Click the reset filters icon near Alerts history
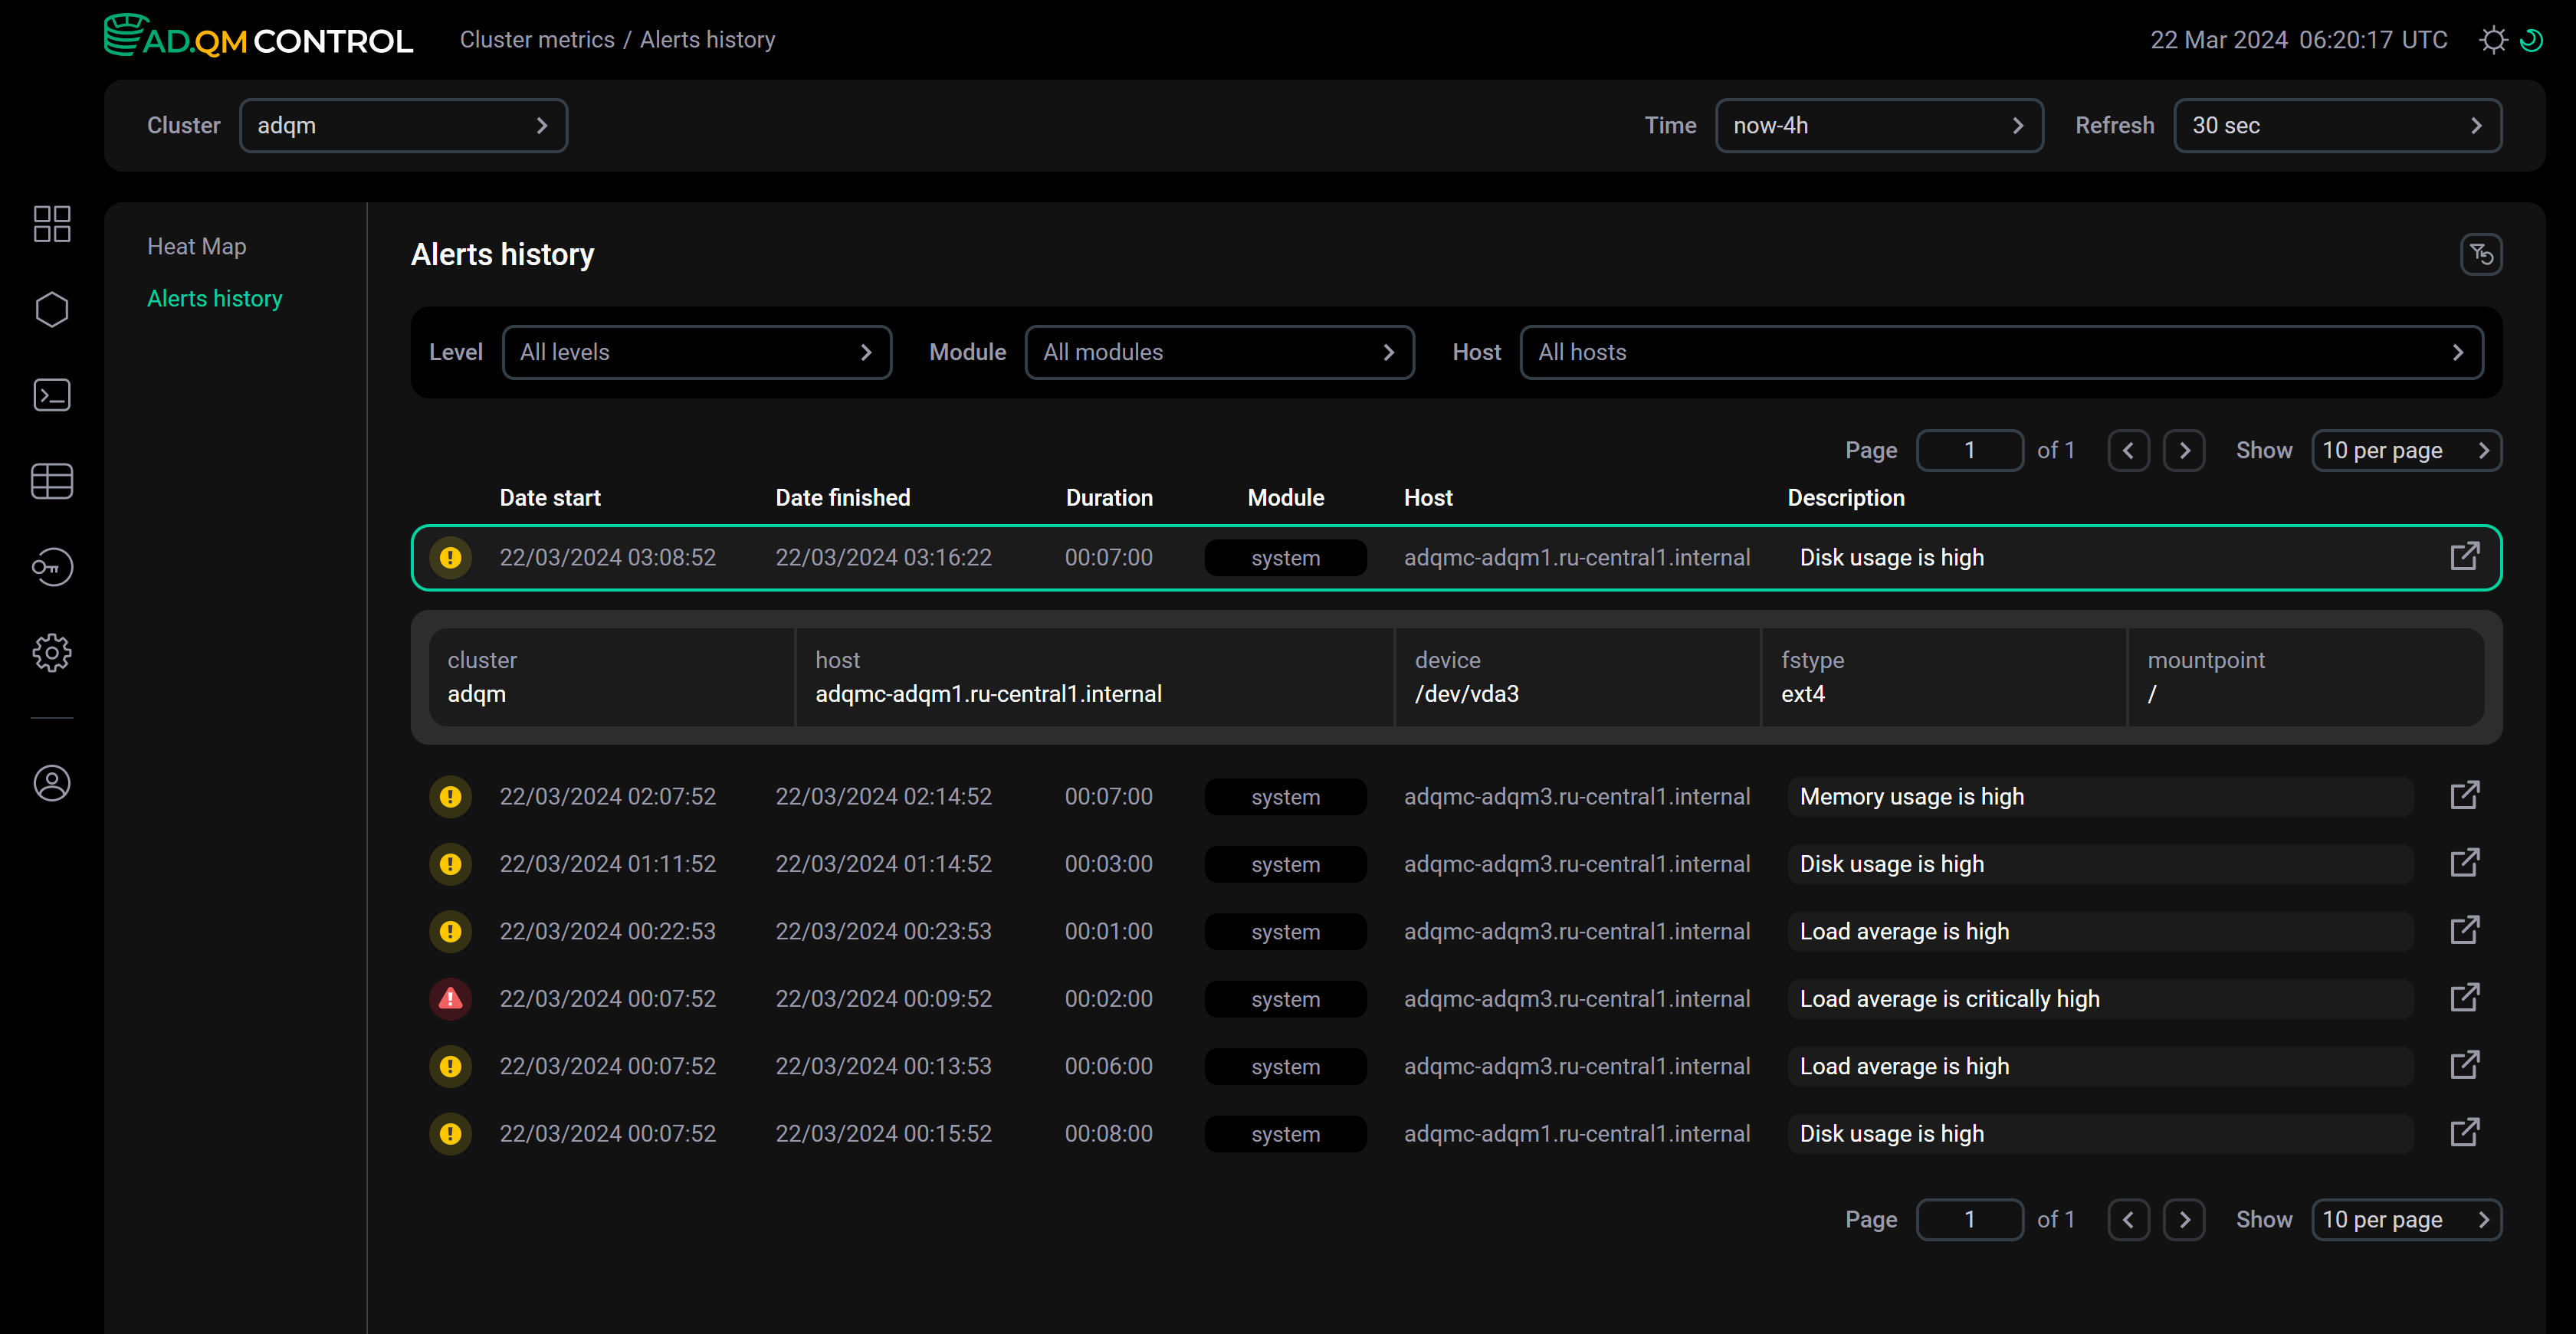The width and height of the screenshot is (2576, 1334). point(2480,255)
